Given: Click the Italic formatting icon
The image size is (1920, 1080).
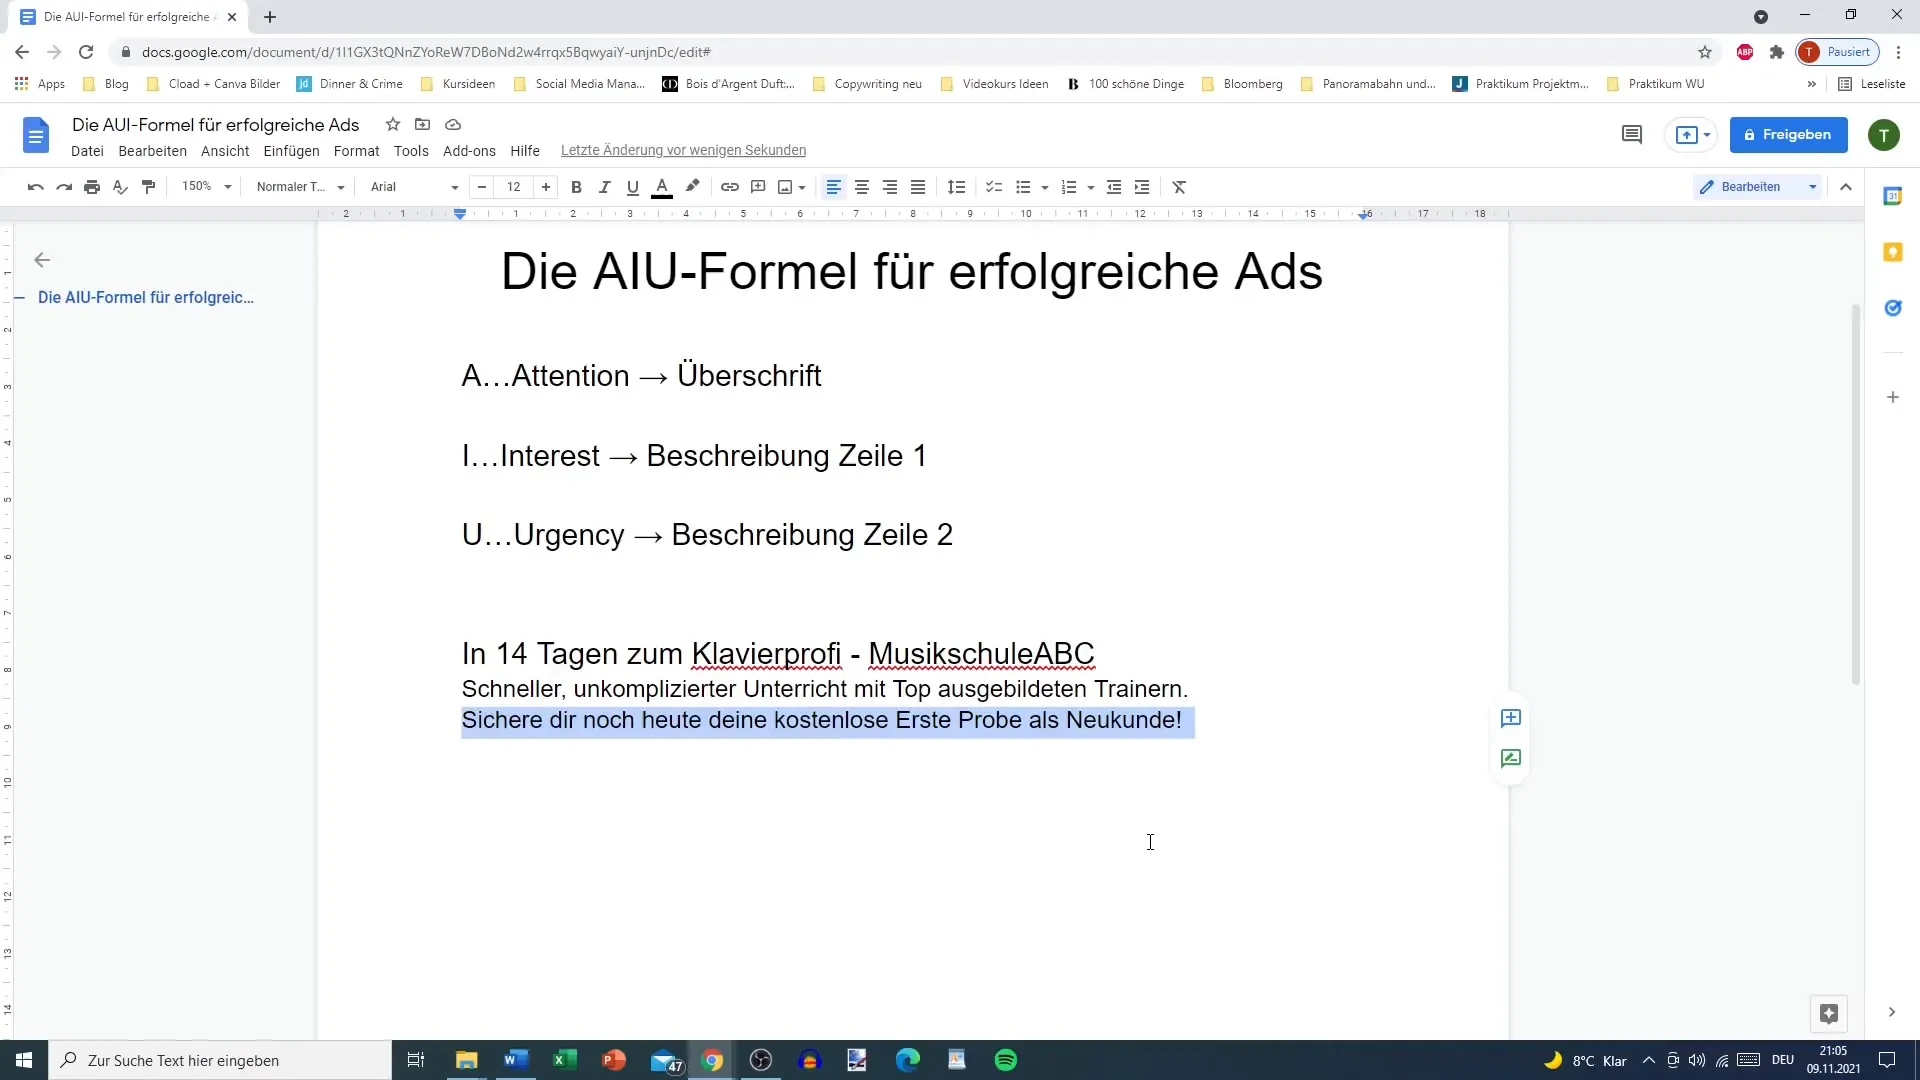Looking at the screenshot, I should pyautogui.click(x=604, y=186).
